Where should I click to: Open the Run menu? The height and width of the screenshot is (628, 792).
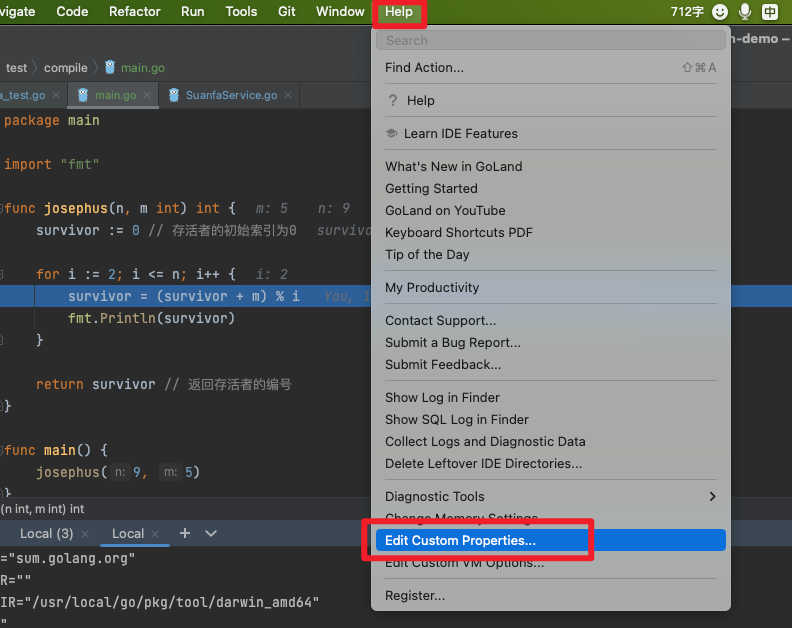(192, 12)
